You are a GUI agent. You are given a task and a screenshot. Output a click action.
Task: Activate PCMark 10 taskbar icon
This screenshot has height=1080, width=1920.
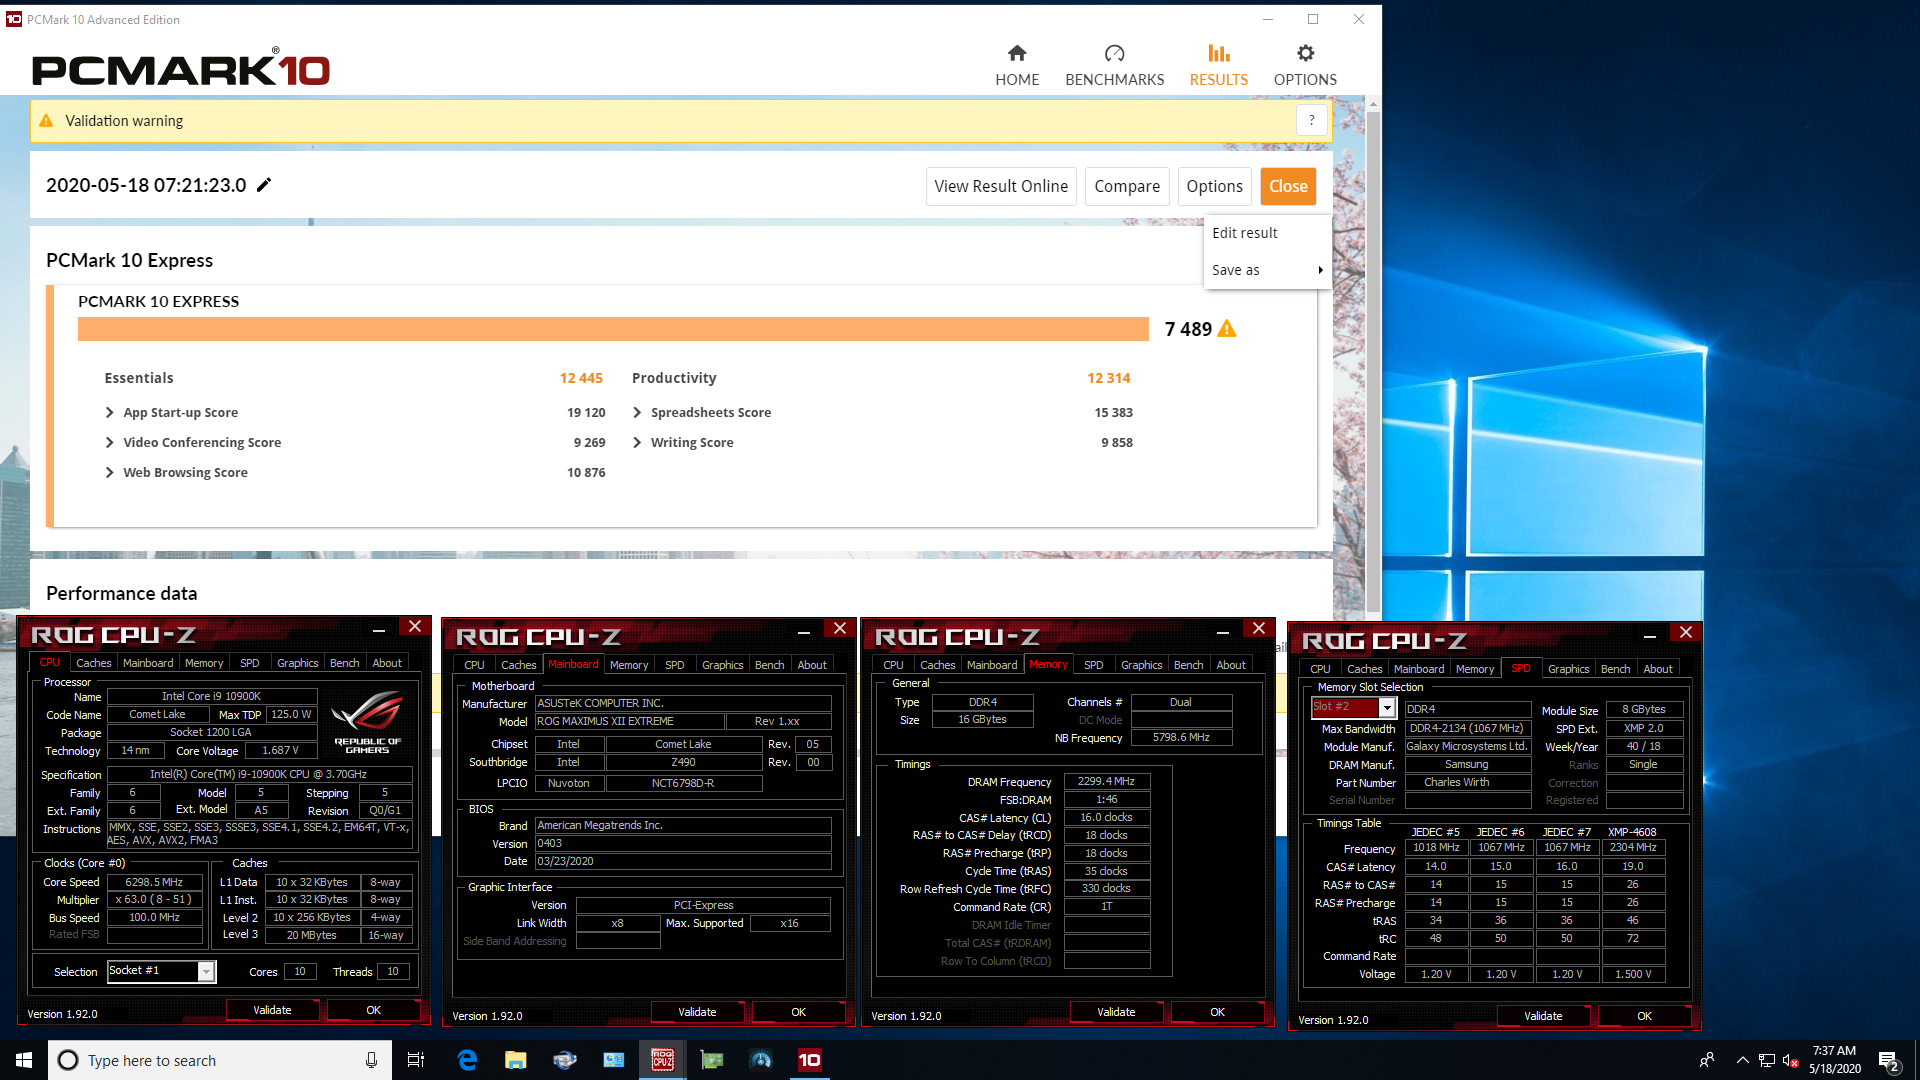[x=809, y=1060]
